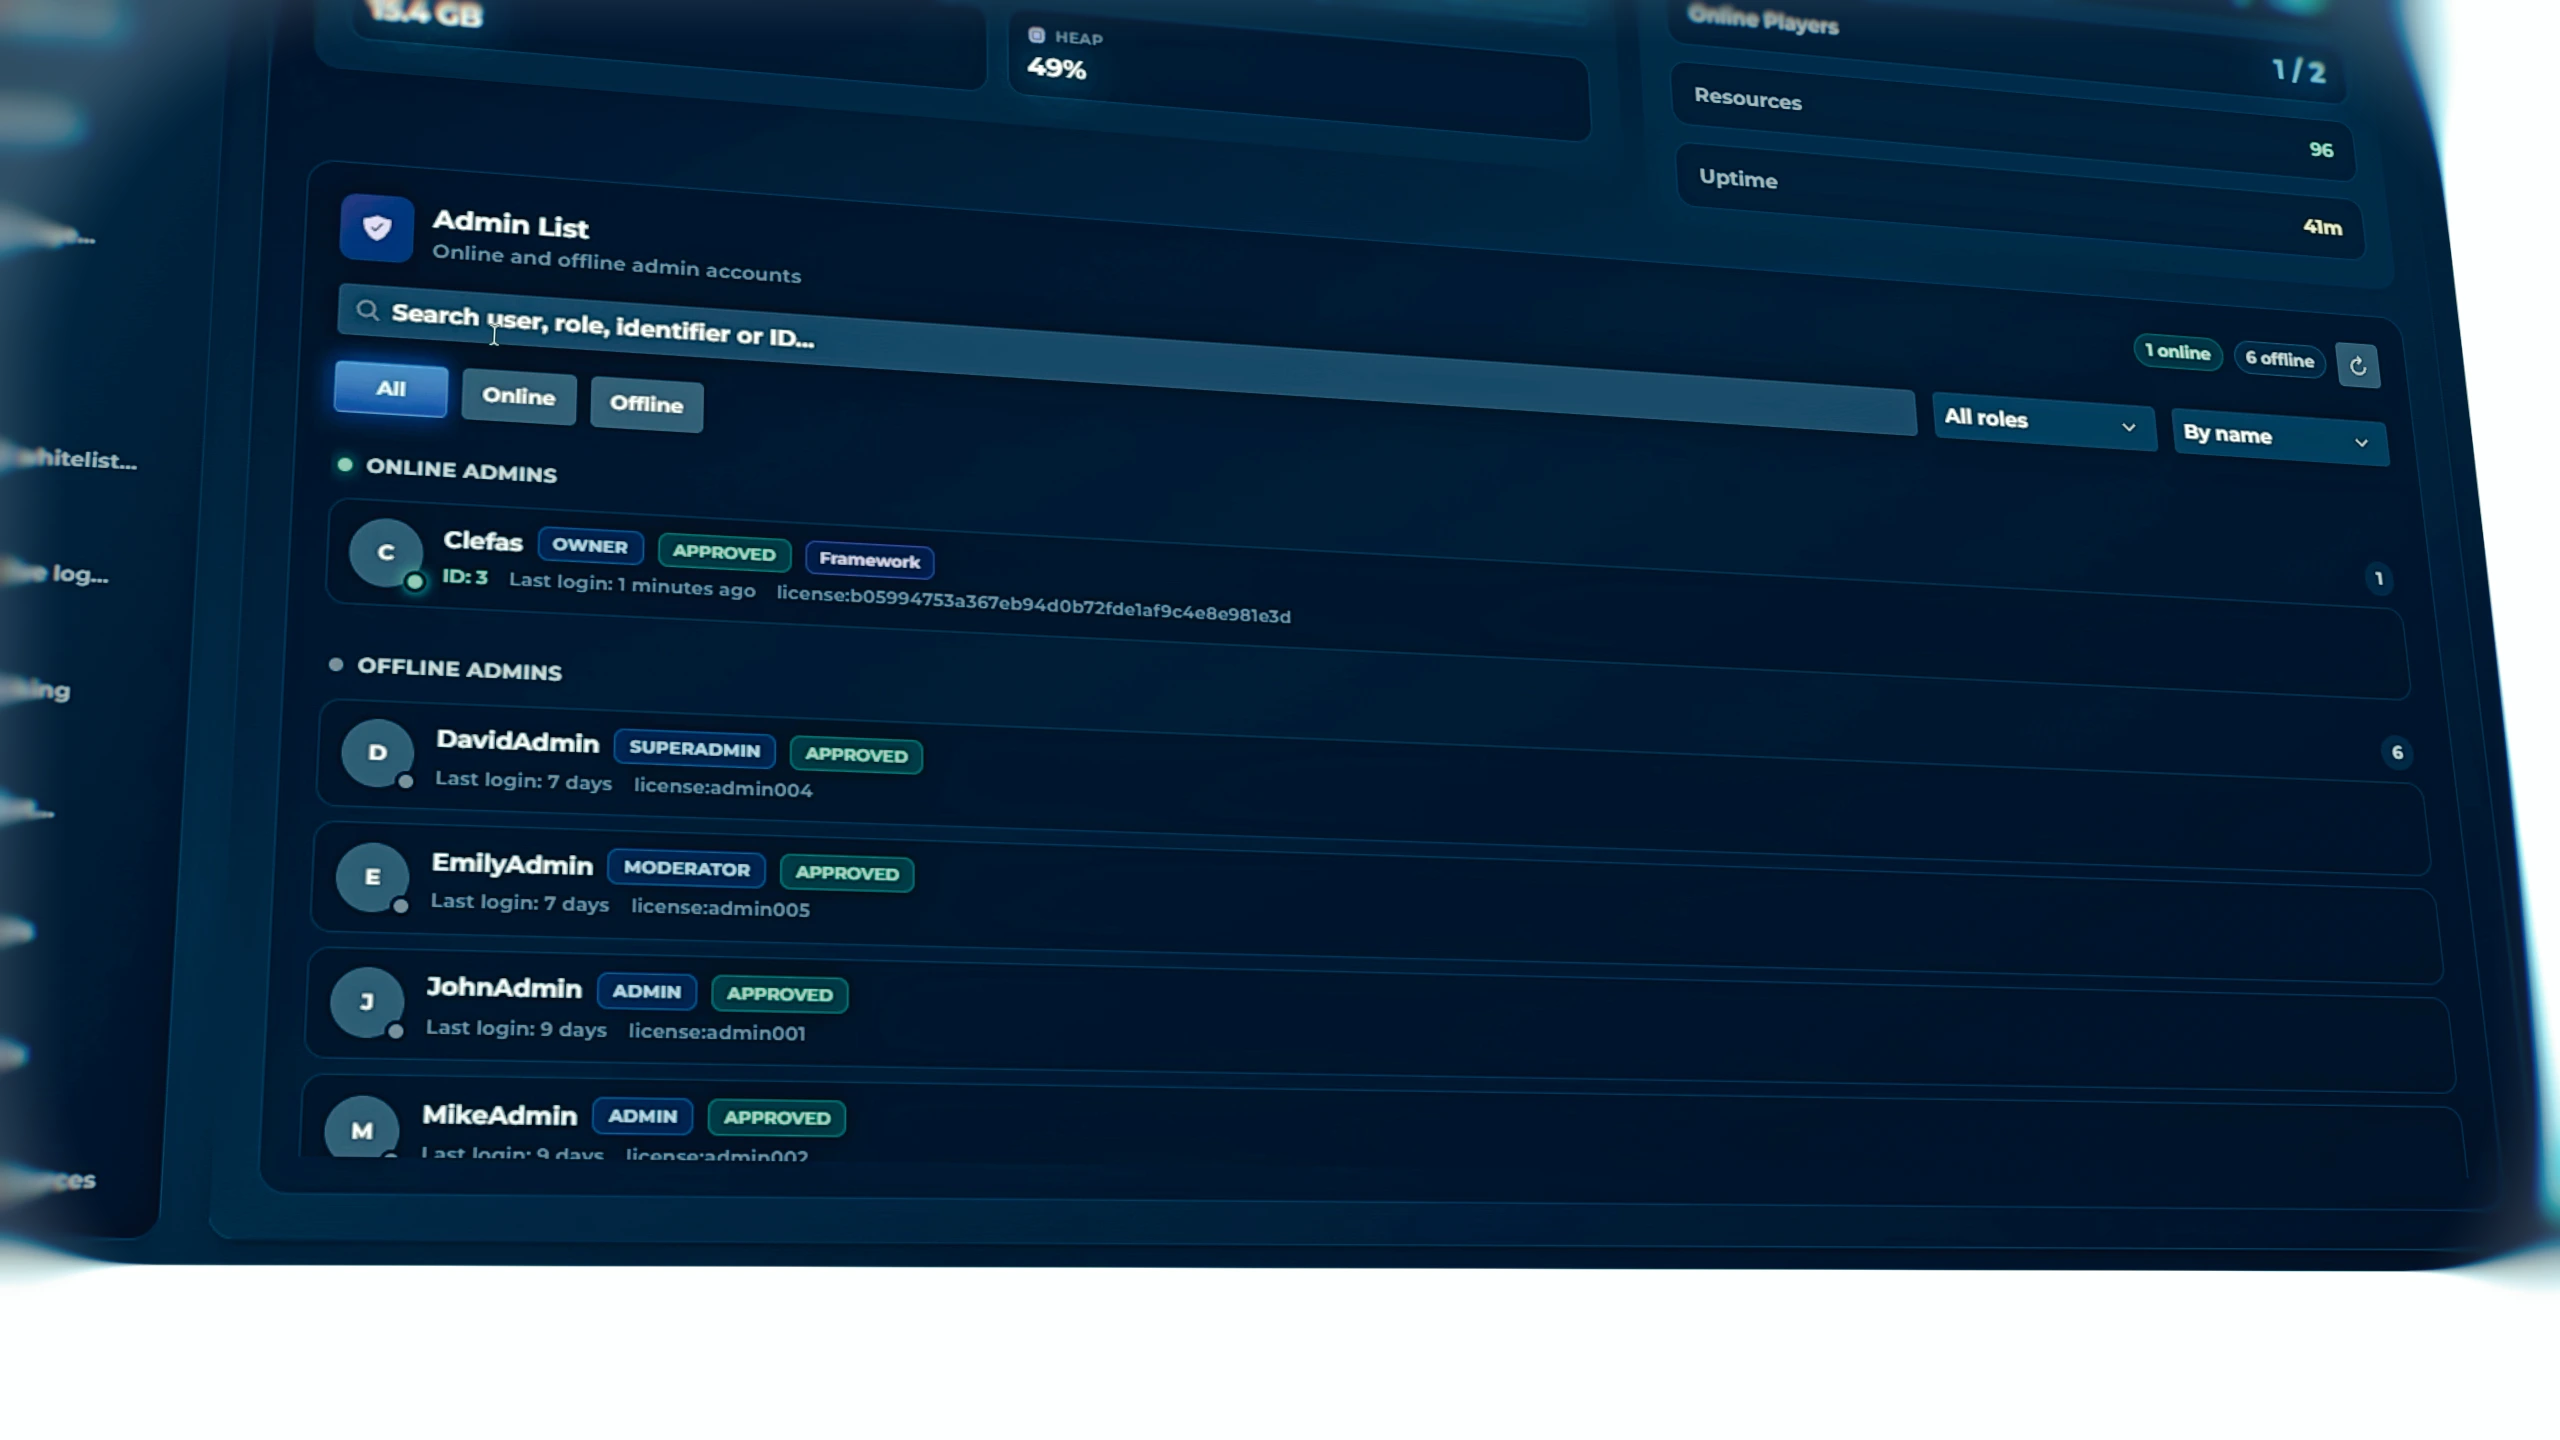The width and height of the screenshot is (2560, 1440).
Task: Click the ID: 3 label
Action: coord(465,577)
